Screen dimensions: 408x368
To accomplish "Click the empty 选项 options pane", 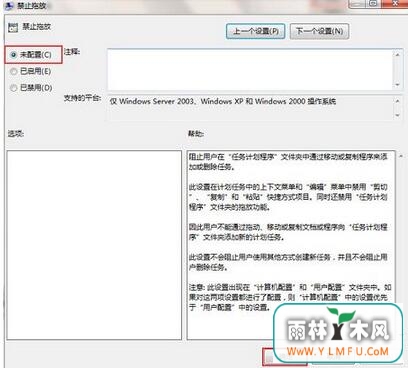I will (x=94, y=245).
